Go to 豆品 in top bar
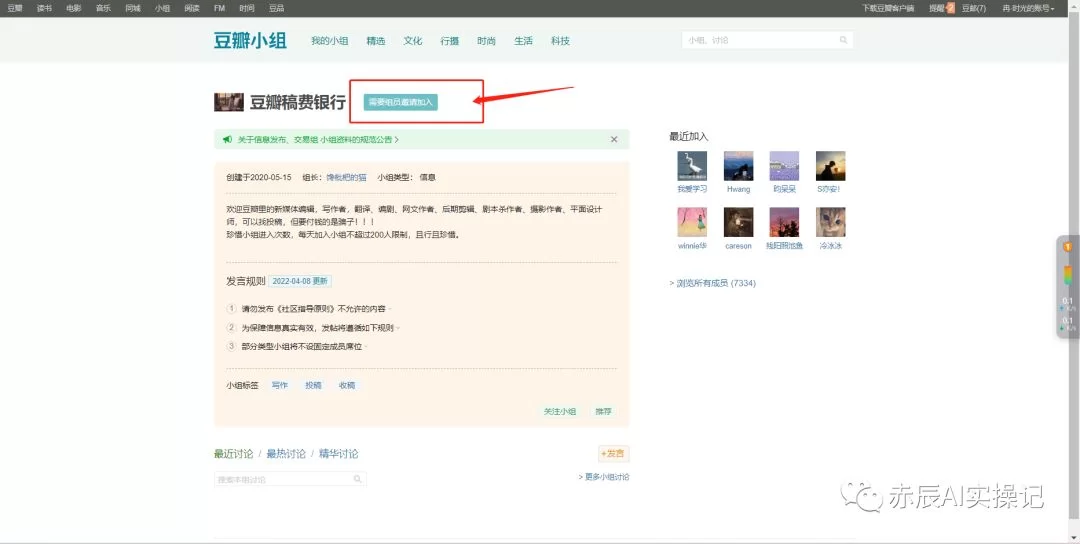 point(276,8)
